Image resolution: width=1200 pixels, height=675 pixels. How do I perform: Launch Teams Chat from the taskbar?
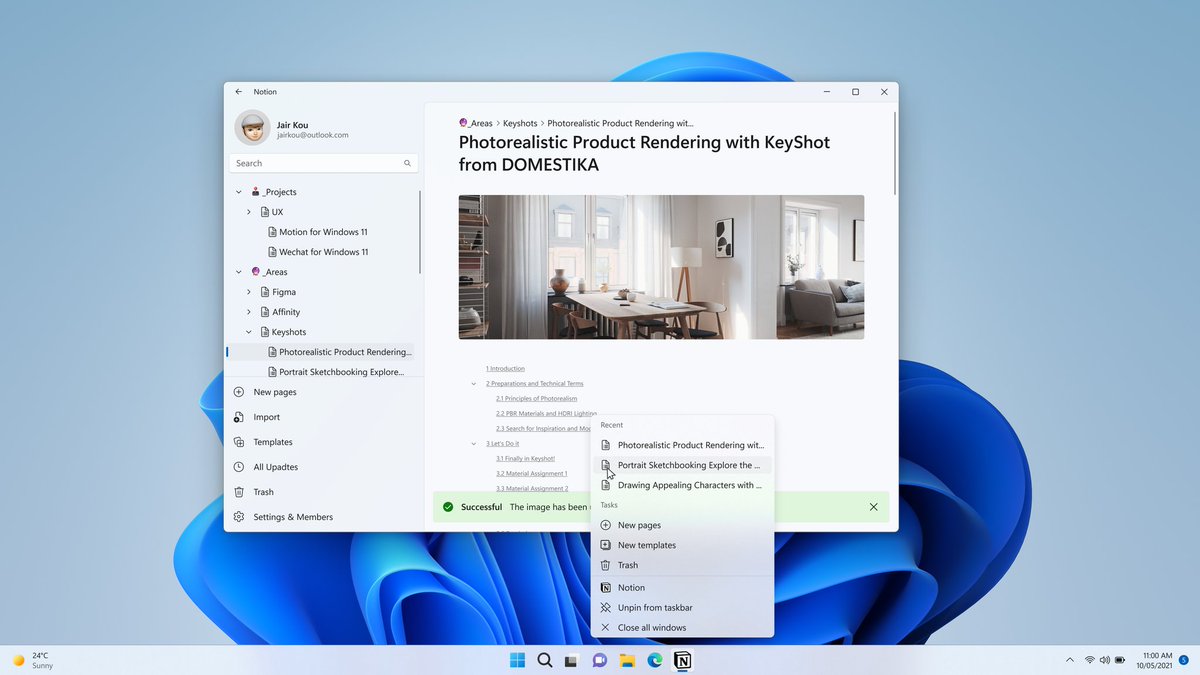600,660
